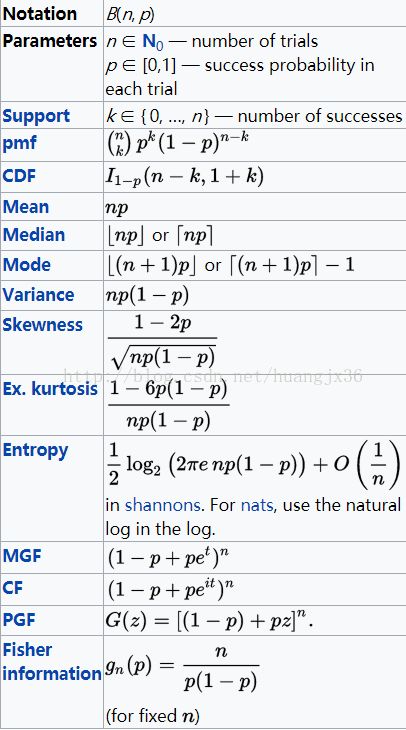Open the Support link
This screenshot has width=406, height=730.
click(x=36, y=116)
